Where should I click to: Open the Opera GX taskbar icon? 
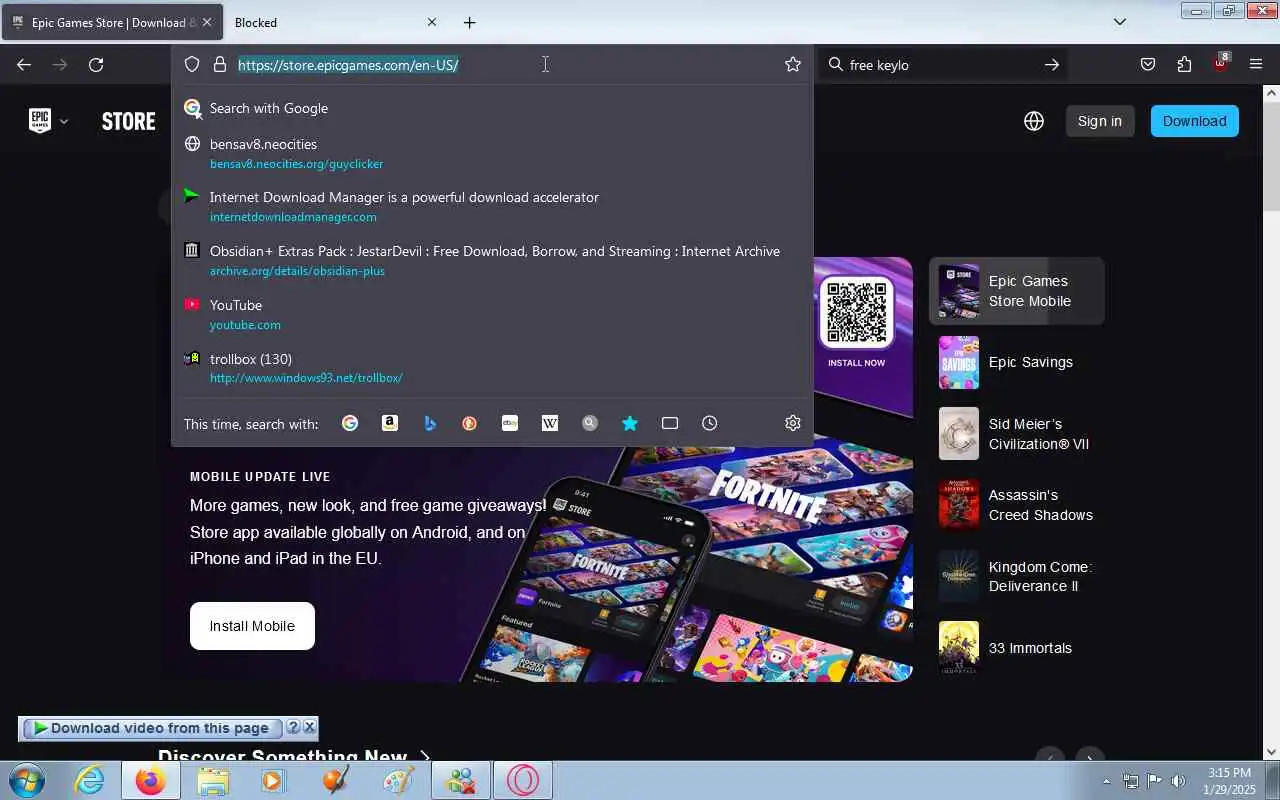click(x=522, y=780)
